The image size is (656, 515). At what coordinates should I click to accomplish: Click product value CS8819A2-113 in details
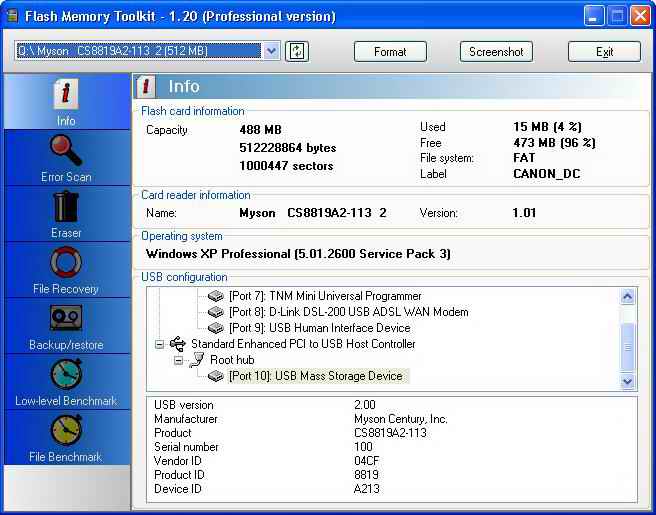(x=390, y=433)
